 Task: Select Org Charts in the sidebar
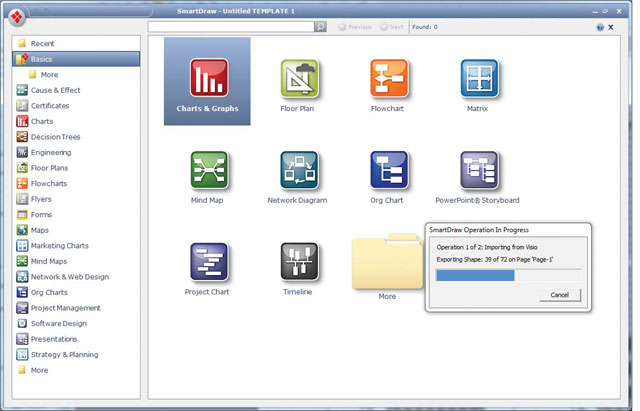coord(76,292)
